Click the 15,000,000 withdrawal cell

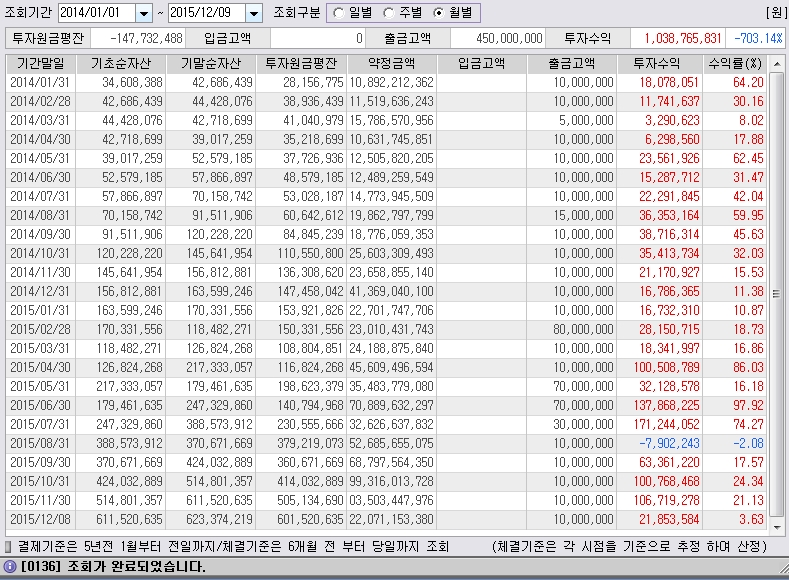(x=572, y=215)
